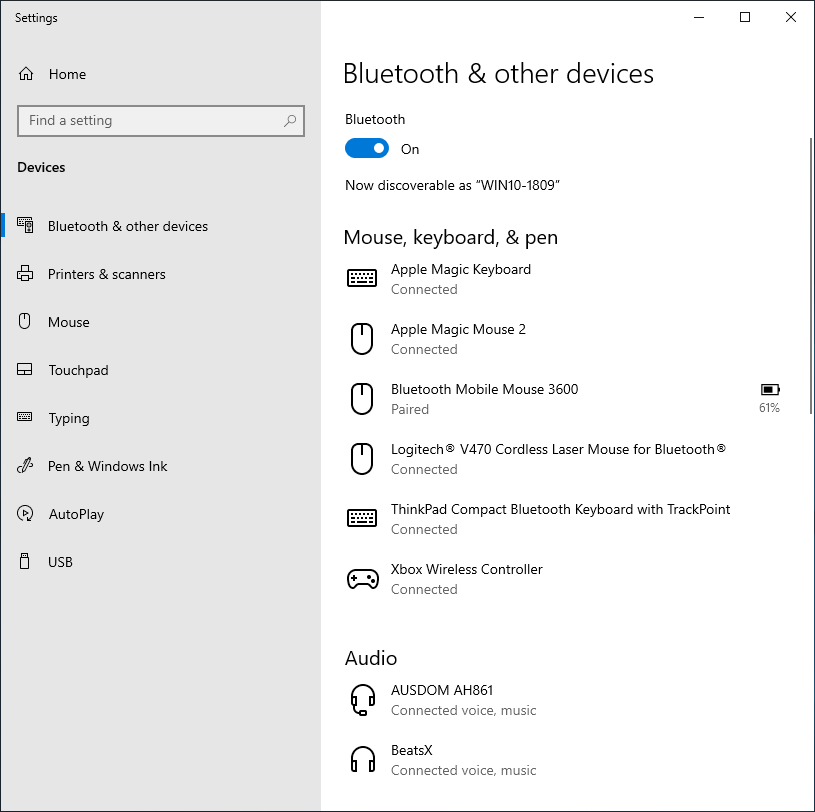This screenshot has height=812, width=815.
Task: Select the Xbox Wireless Controller name
Action: [466, 569]
